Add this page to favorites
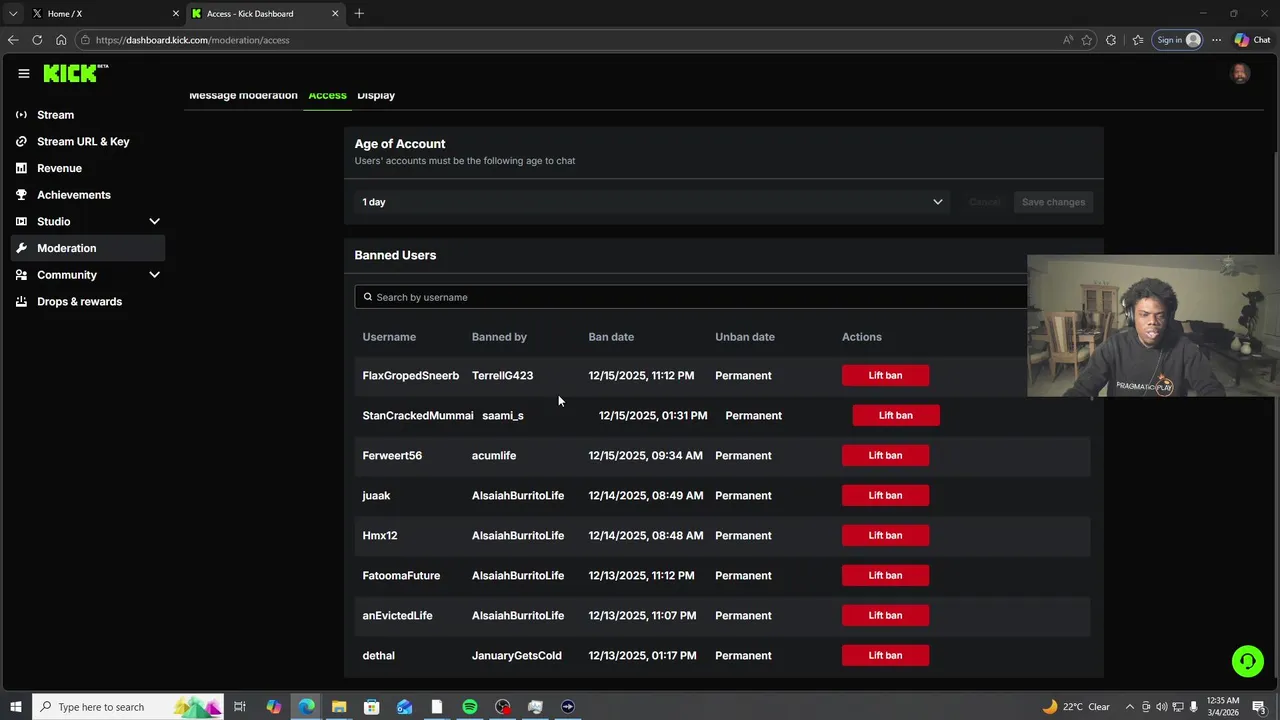This screenshot has width=1280, height=720. [1087, 40]
